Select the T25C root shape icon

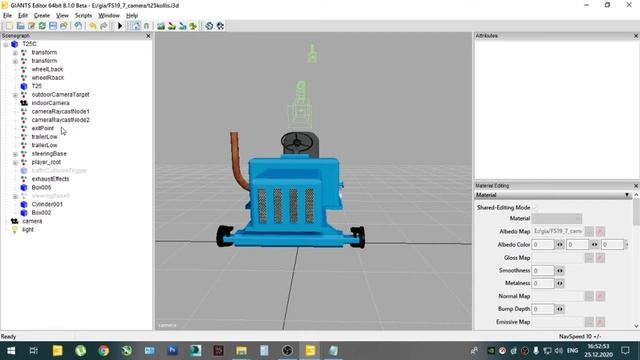[x=15, y=44]
